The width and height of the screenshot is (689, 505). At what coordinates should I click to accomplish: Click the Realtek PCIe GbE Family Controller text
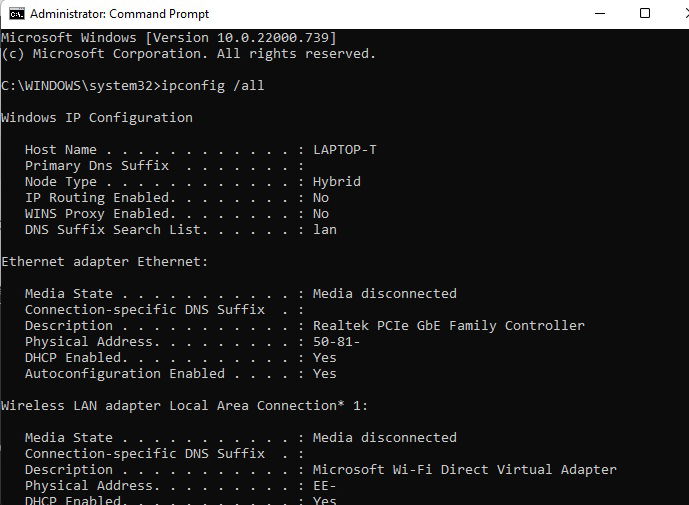[449, 326]
